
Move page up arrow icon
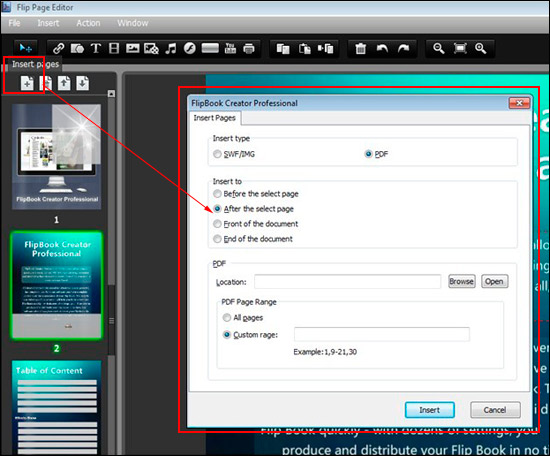coord(64,83)
